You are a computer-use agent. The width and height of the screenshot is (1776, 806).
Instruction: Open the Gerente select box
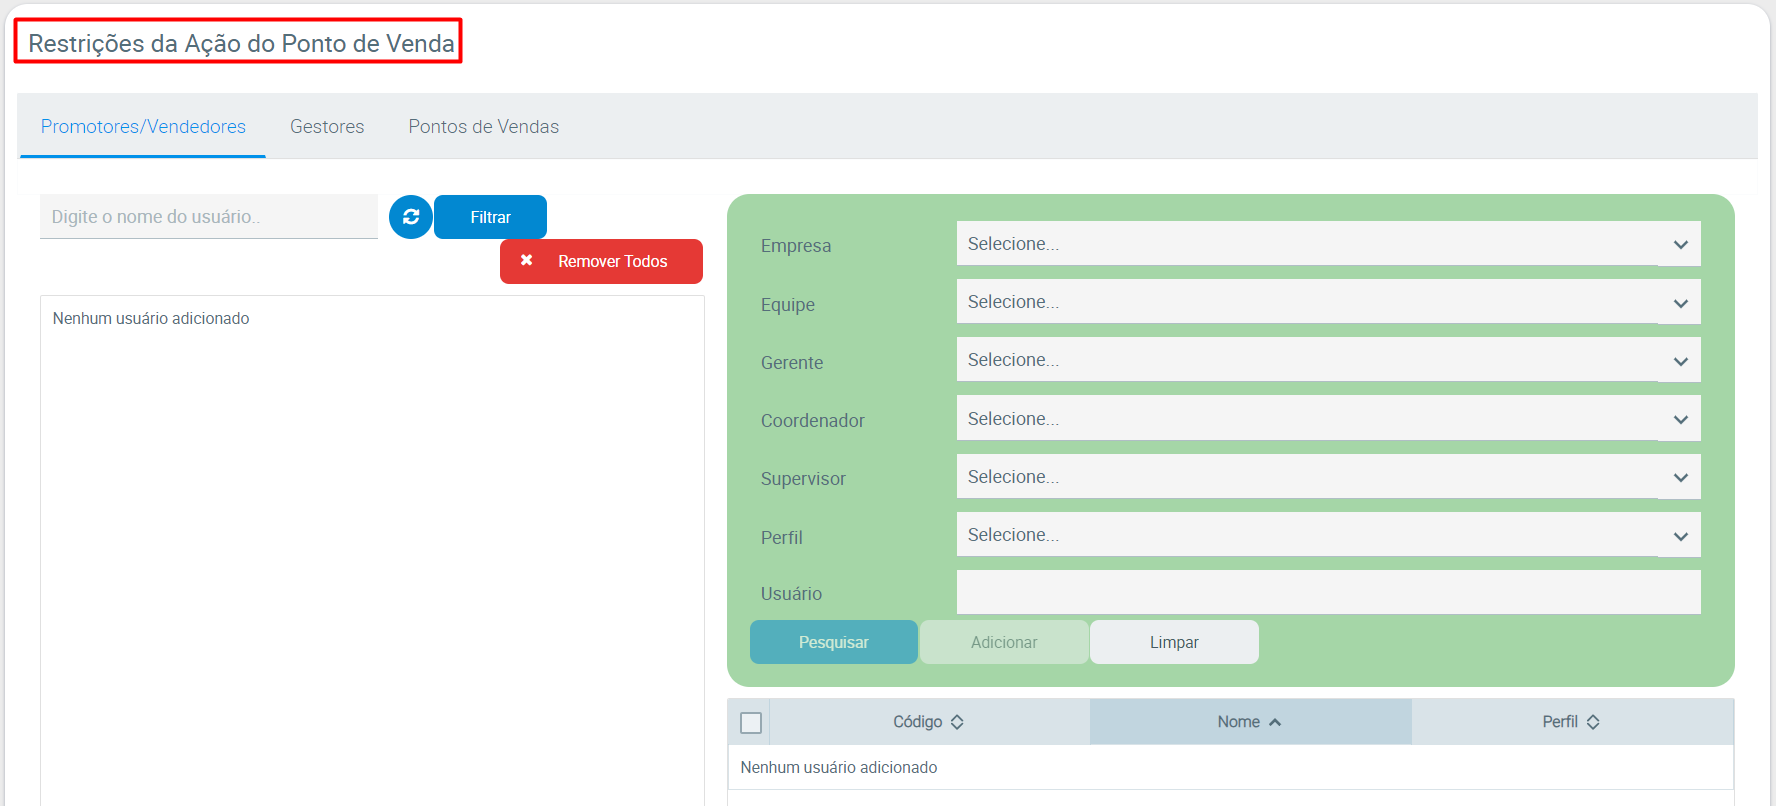[1328, 360]
